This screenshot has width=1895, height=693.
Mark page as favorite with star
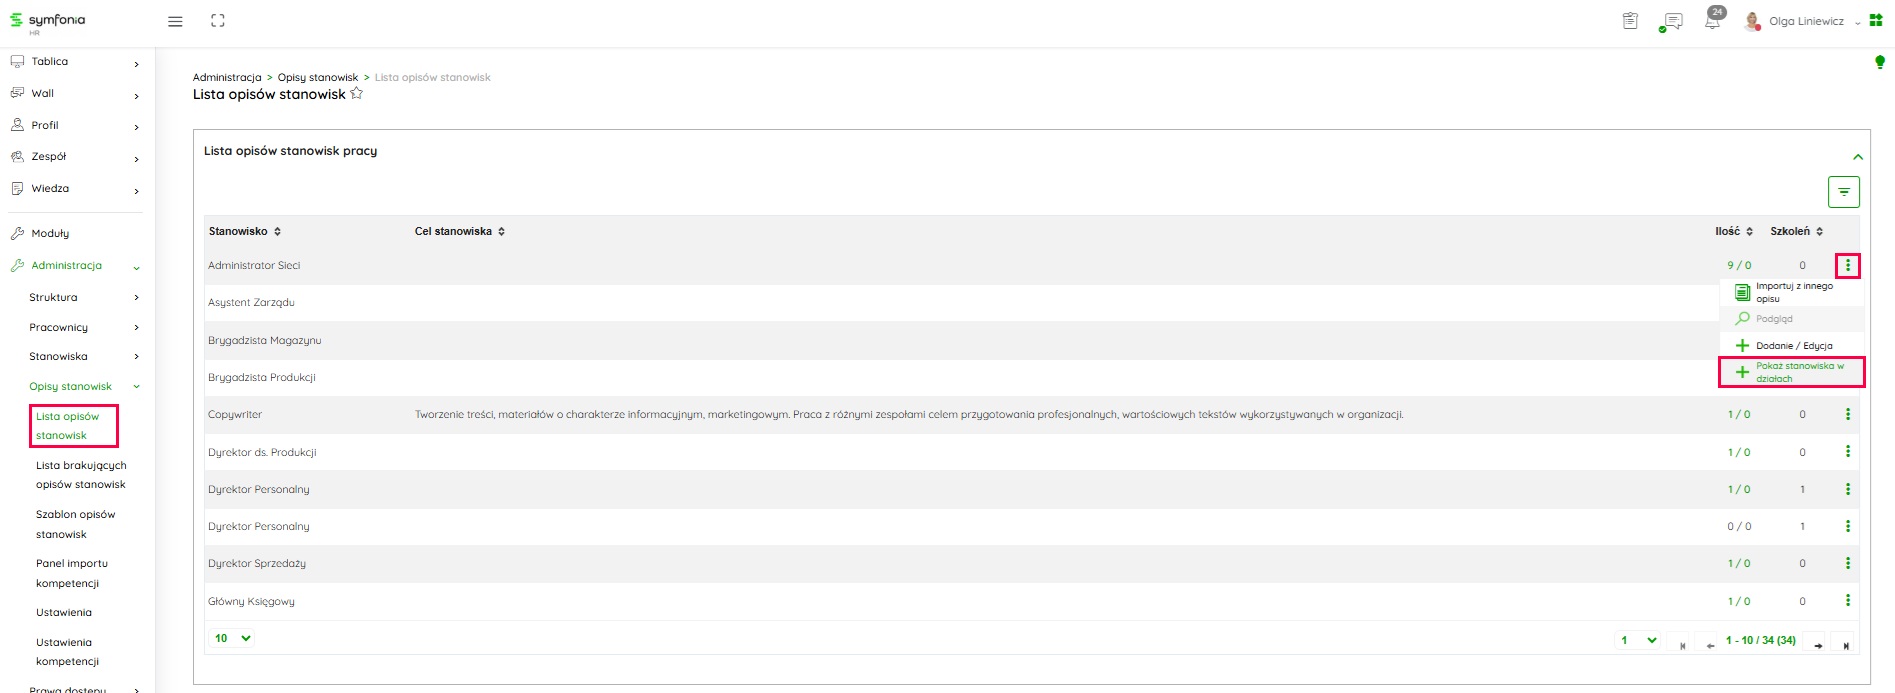click(357, 94)
